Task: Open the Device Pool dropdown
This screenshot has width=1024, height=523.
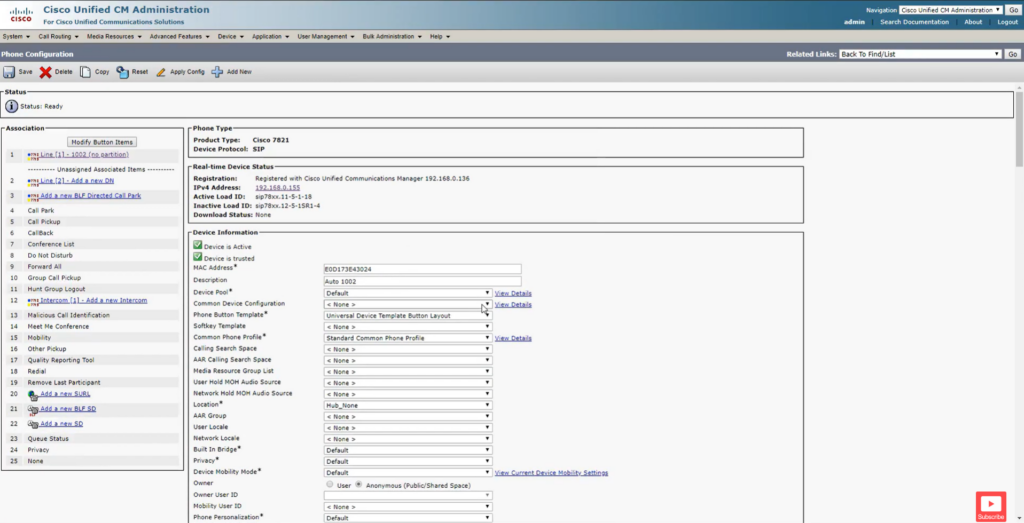Action: point(408,293)
